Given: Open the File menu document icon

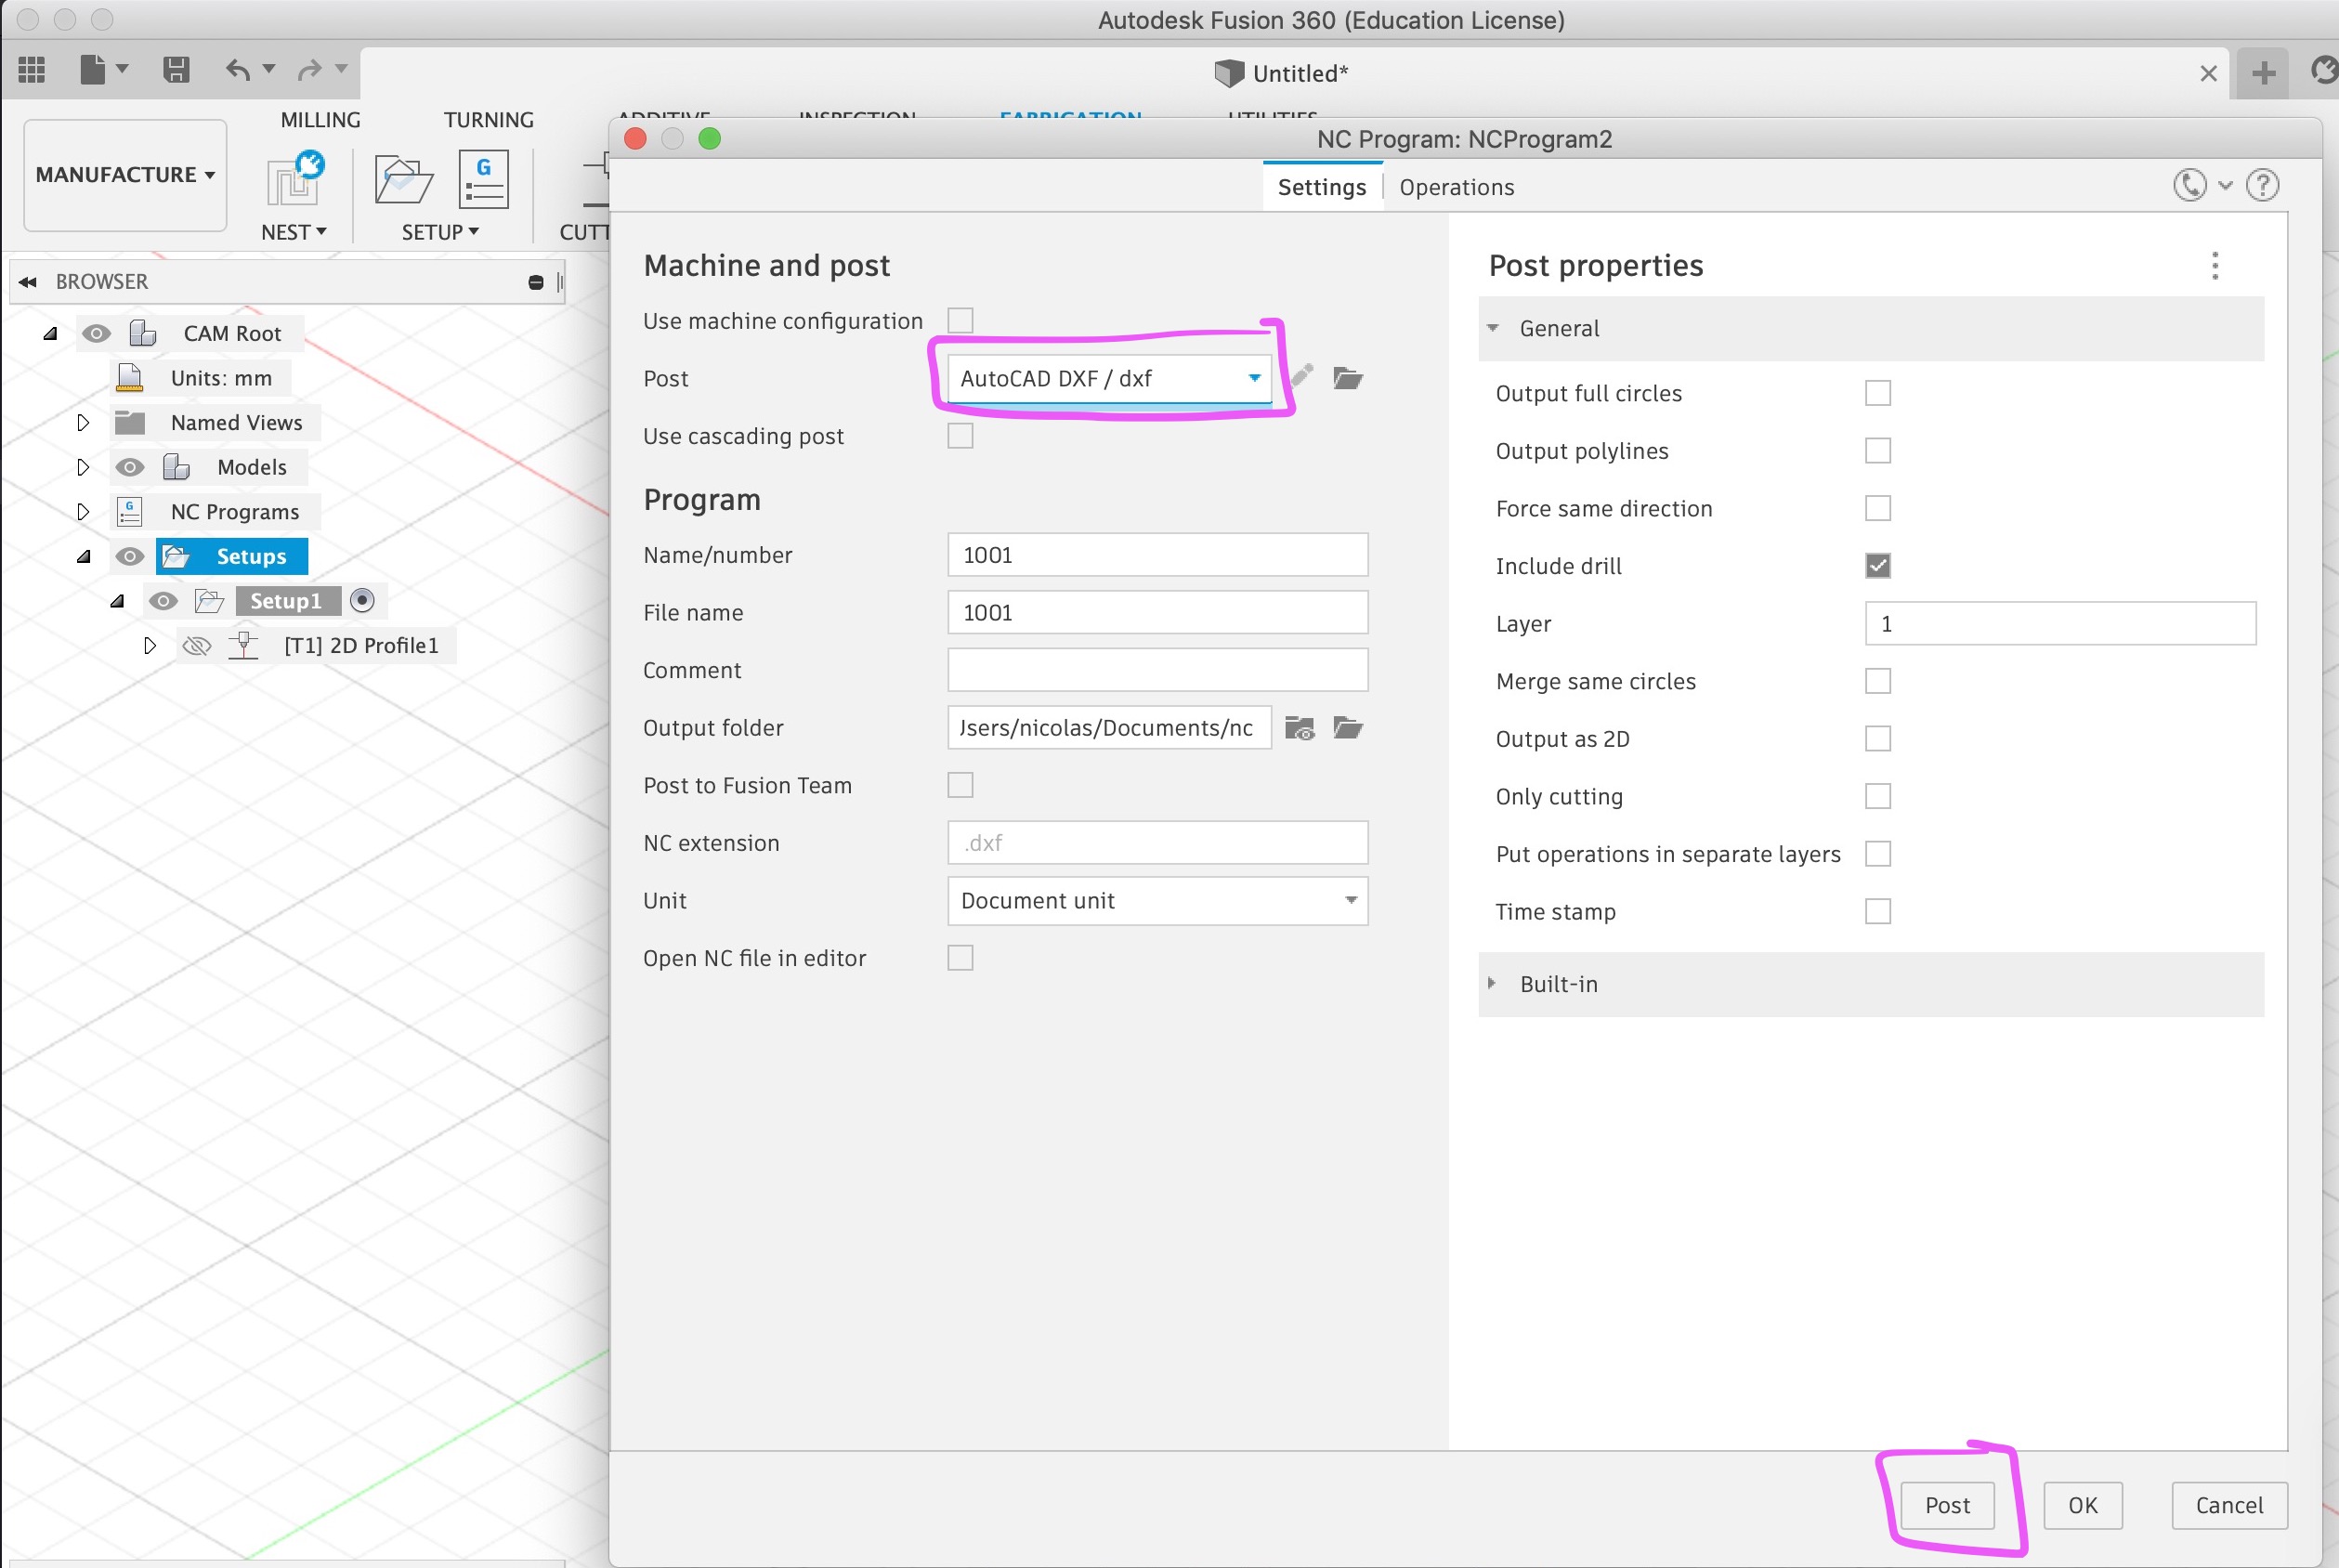Looking at the screenshot, I should 93,69.
